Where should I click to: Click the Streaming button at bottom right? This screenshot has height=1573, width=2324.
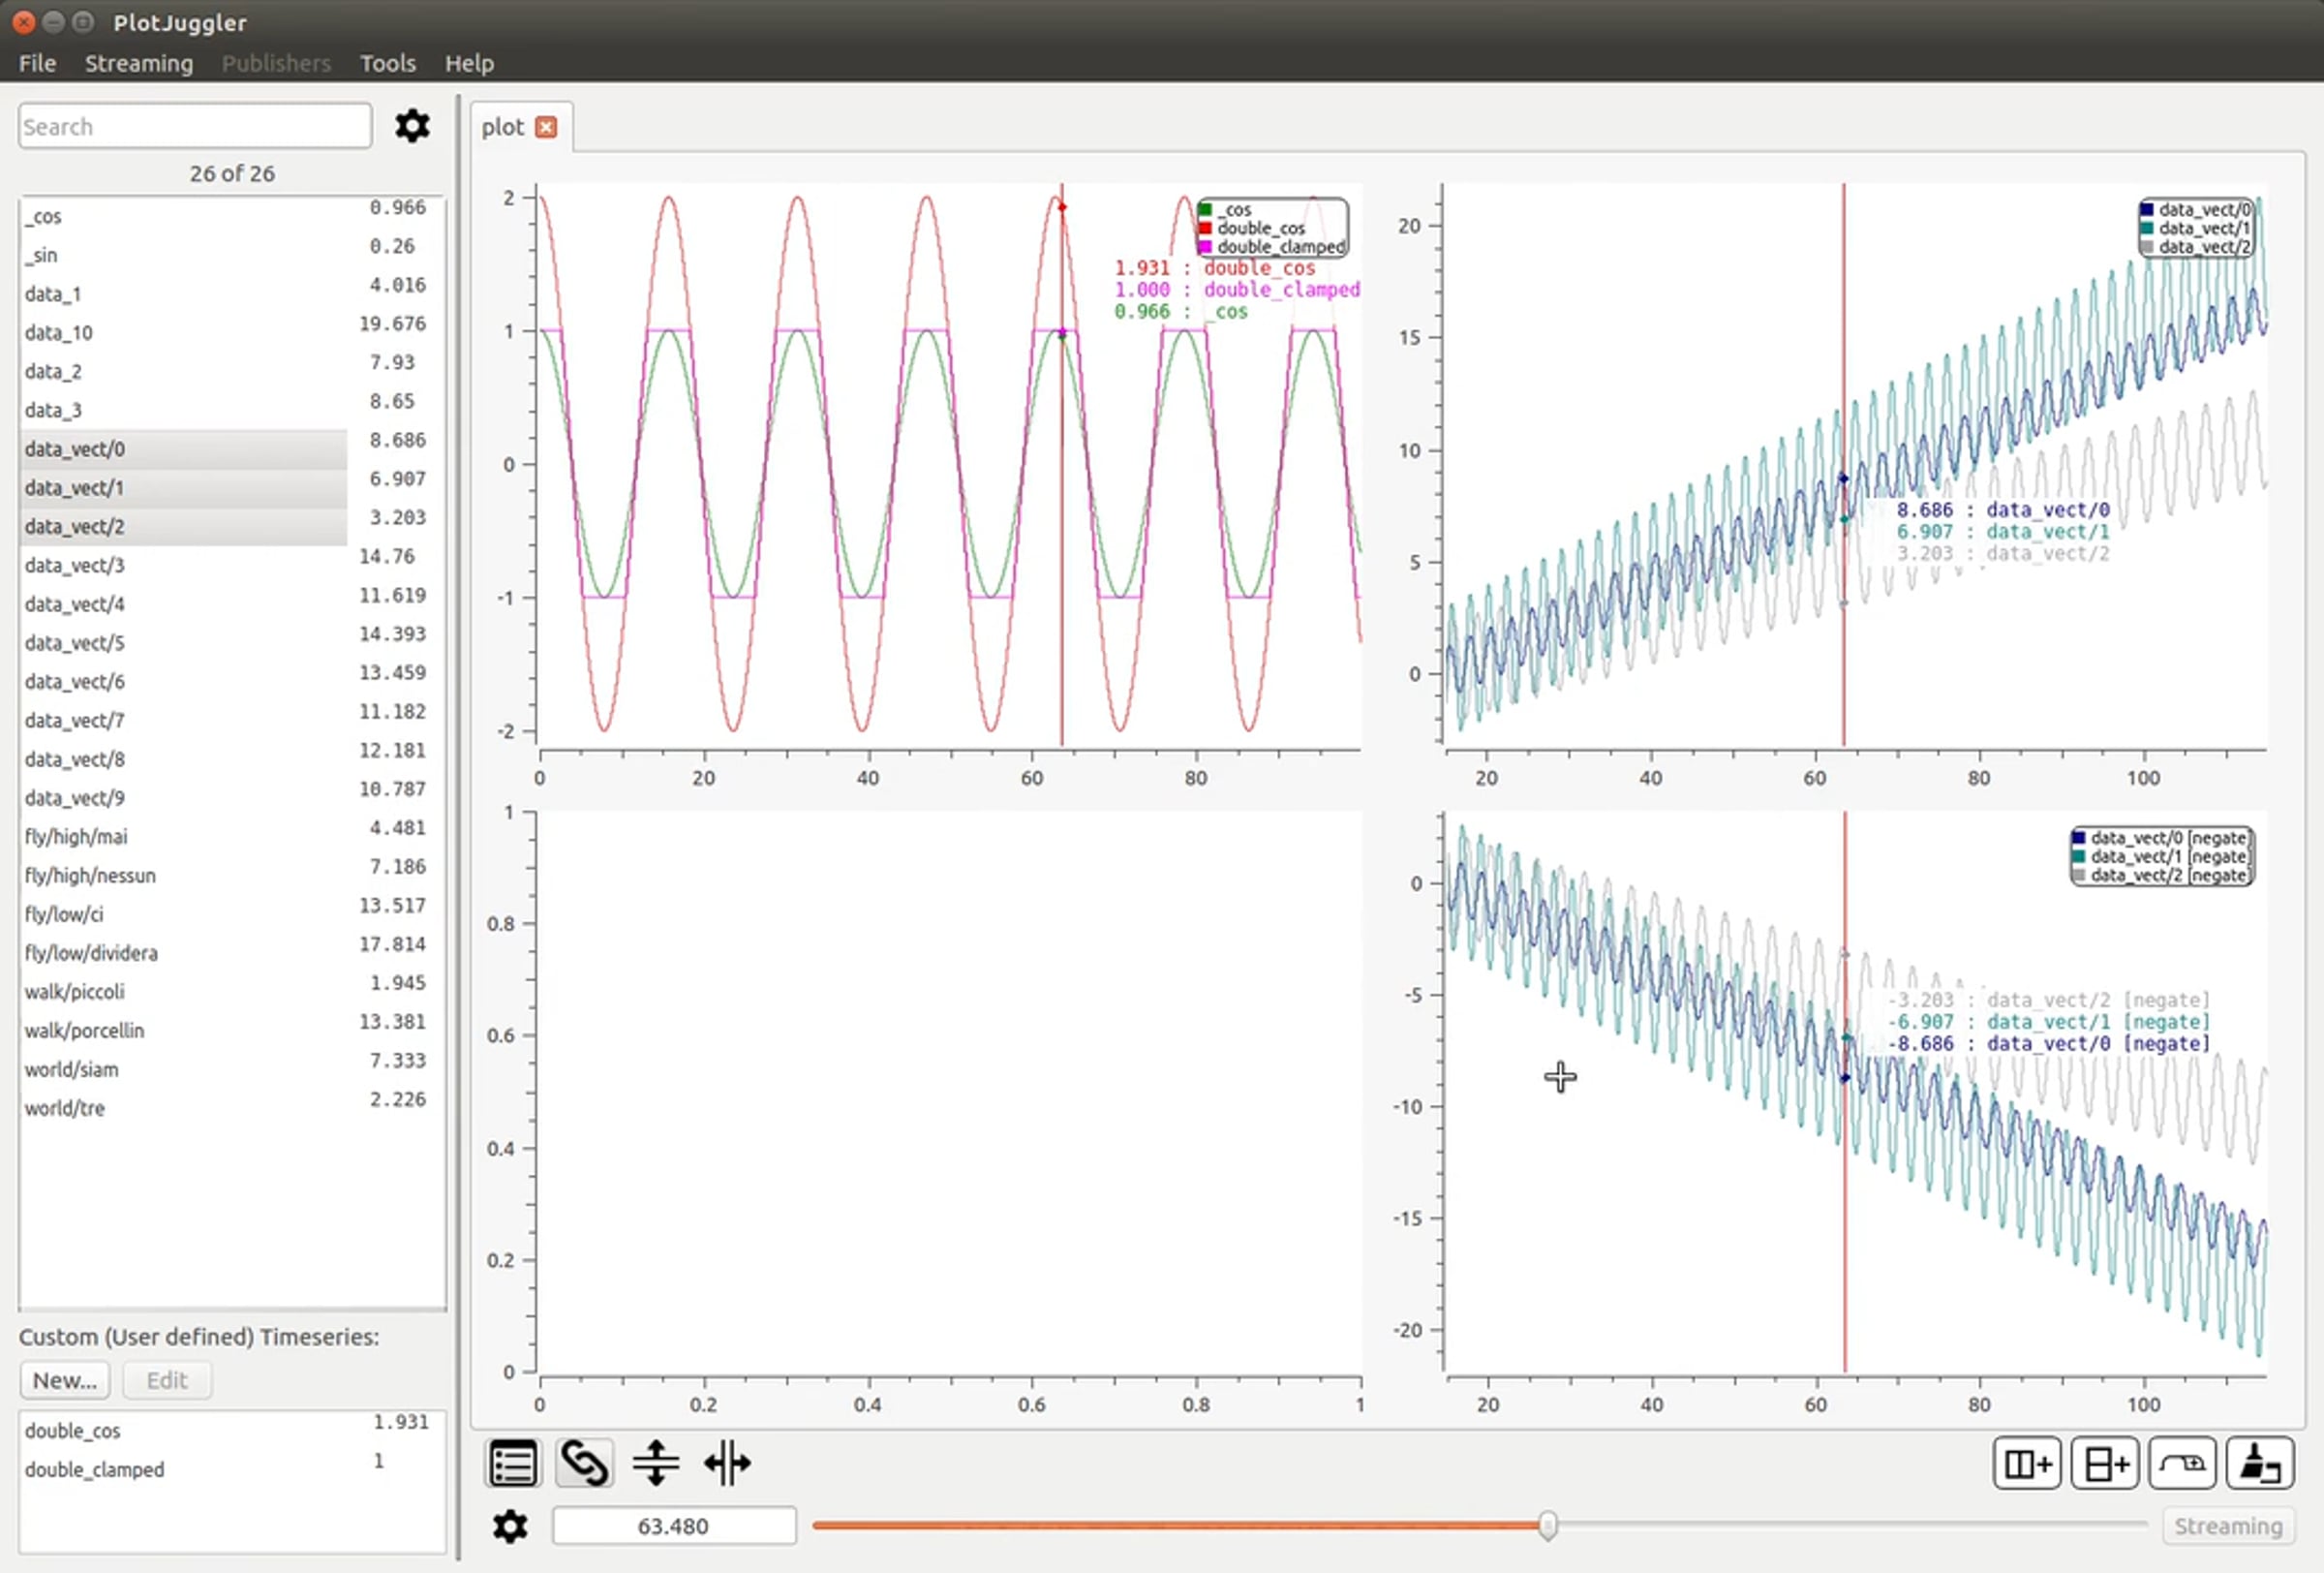tap(2228, 1526)
